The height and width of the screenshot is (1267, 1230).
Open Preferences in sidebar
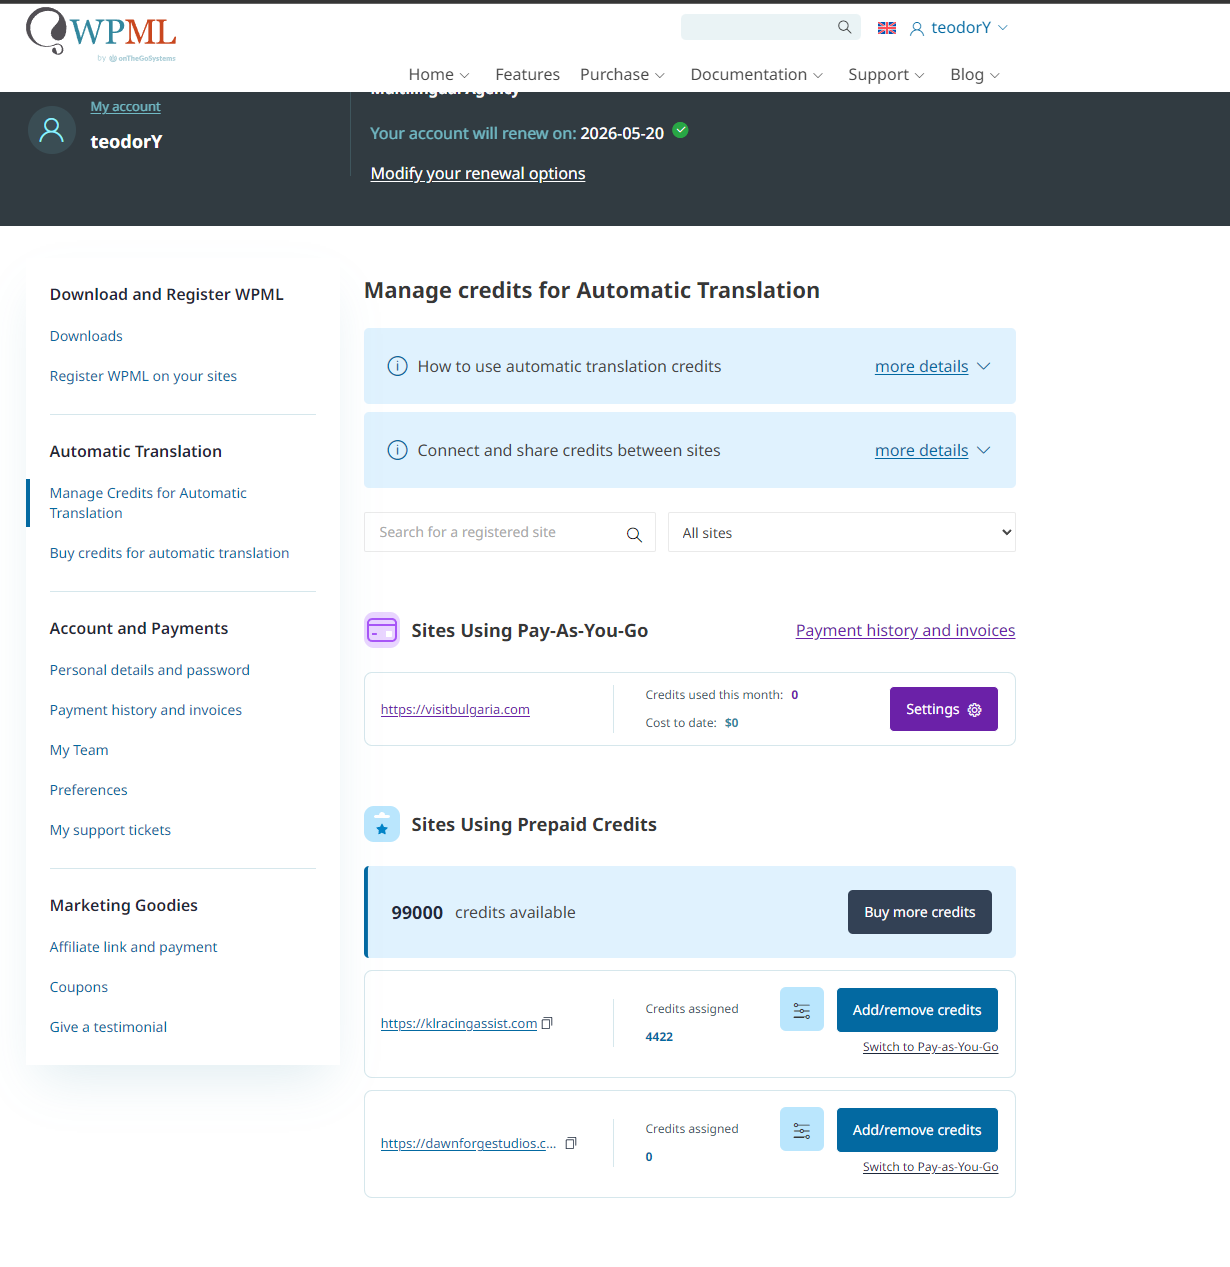(x=89, y=790)
